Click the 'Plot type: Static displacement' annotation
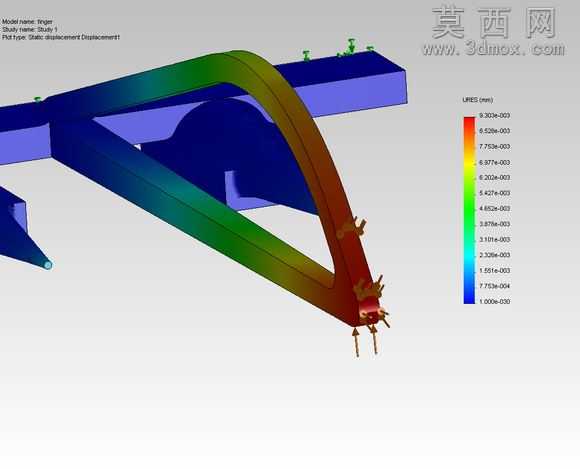 pyautogui.click(x=61, y=37)
